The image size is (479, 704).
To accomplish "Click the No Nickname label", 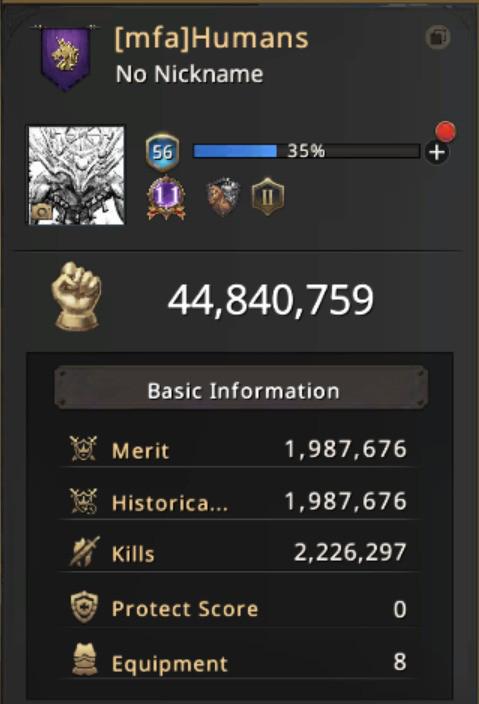I will point(189,74).
